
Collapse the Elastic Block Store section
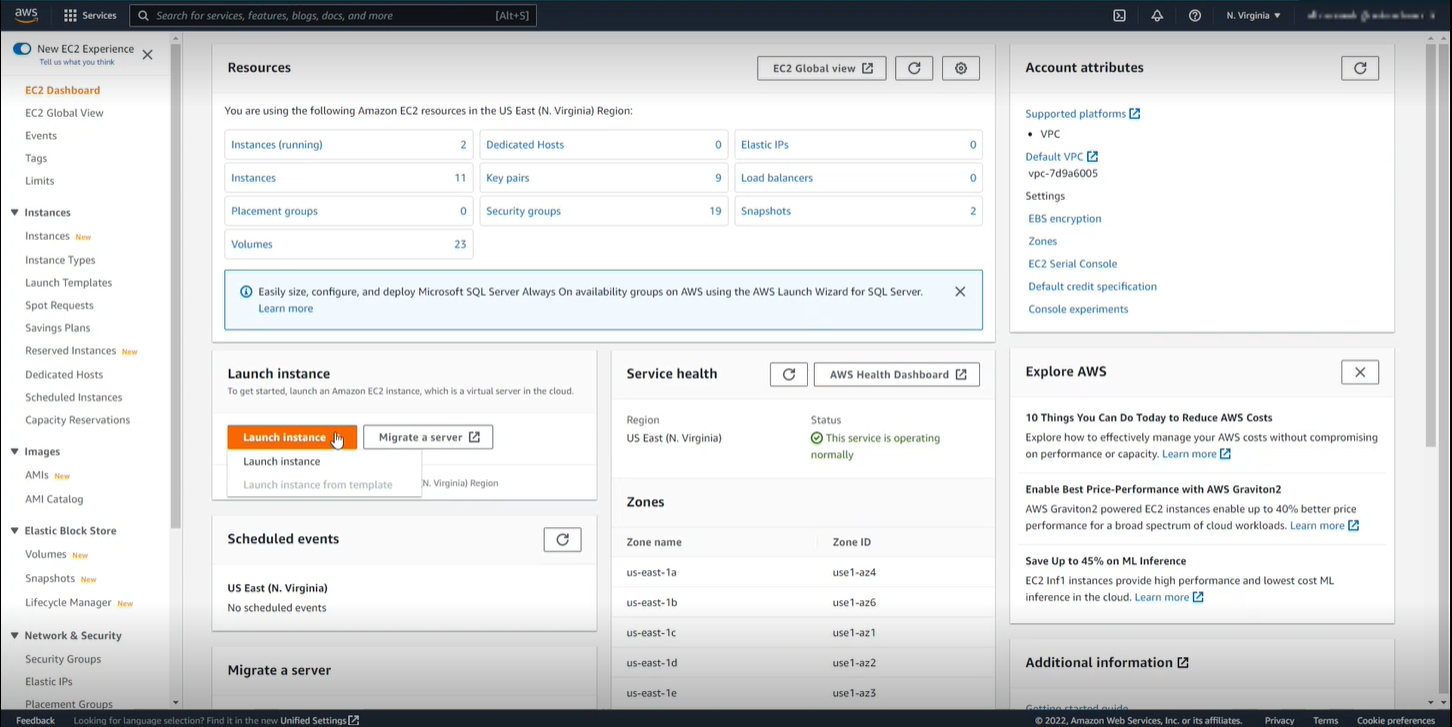point(15,531)
